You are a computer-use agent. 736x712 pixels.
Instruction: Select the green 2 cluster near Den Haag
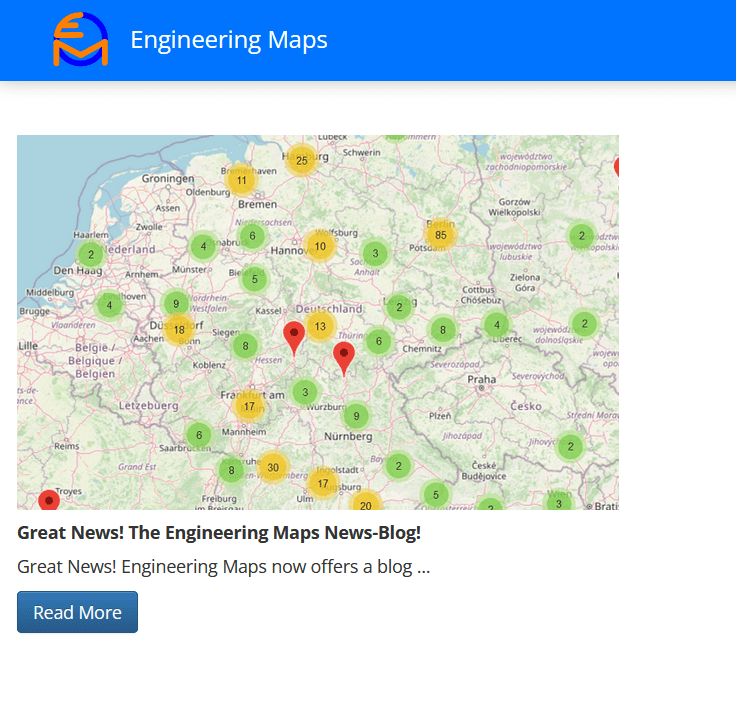coord(90,254)
